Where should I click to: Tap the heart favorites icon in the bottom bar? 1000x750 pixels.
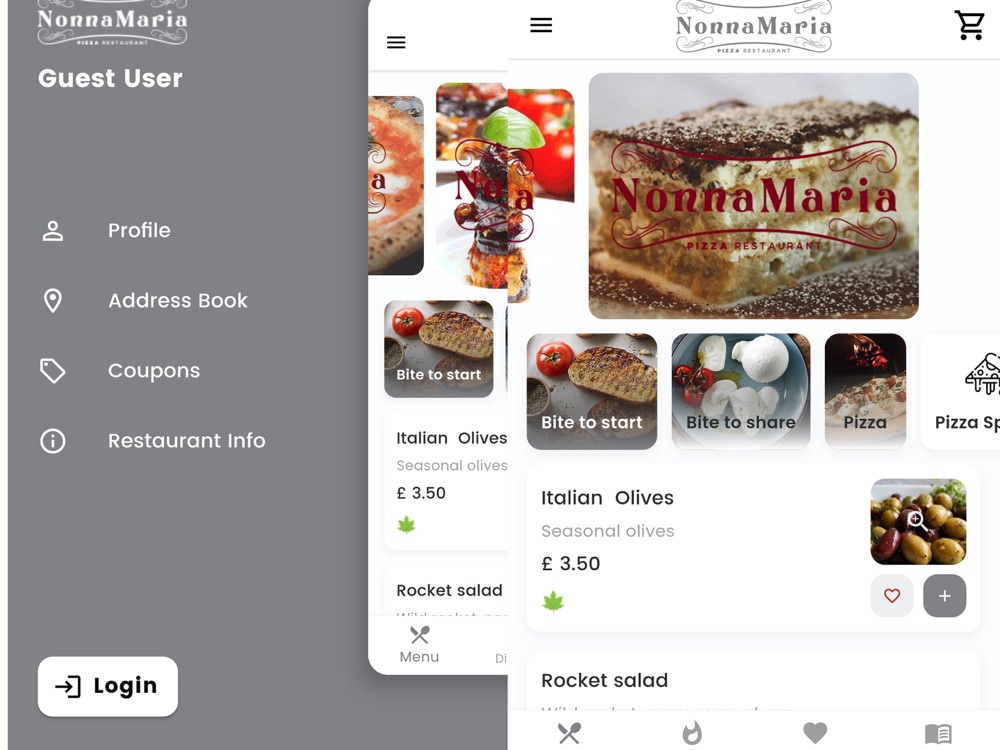click(x=814, y=733)
